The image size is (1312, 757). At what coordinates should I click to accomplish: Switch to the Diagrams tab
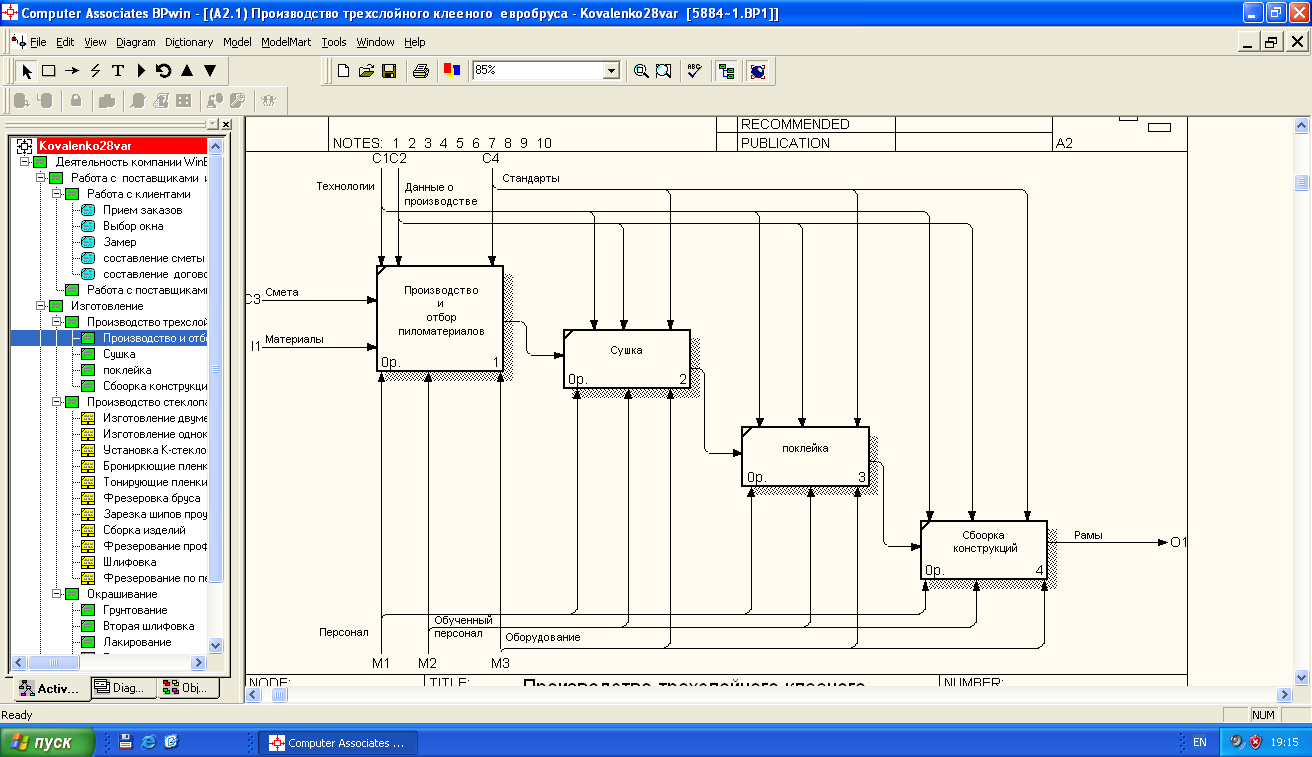[x=124, y=688]
